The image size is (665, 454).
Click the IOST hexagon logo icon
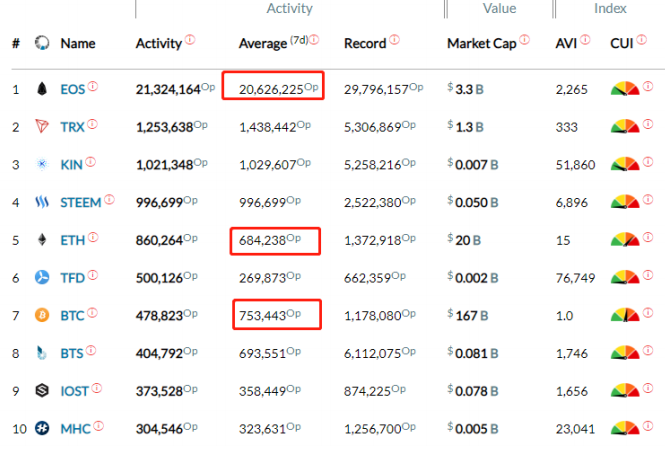pyautogui.click(x=42, y=390)
